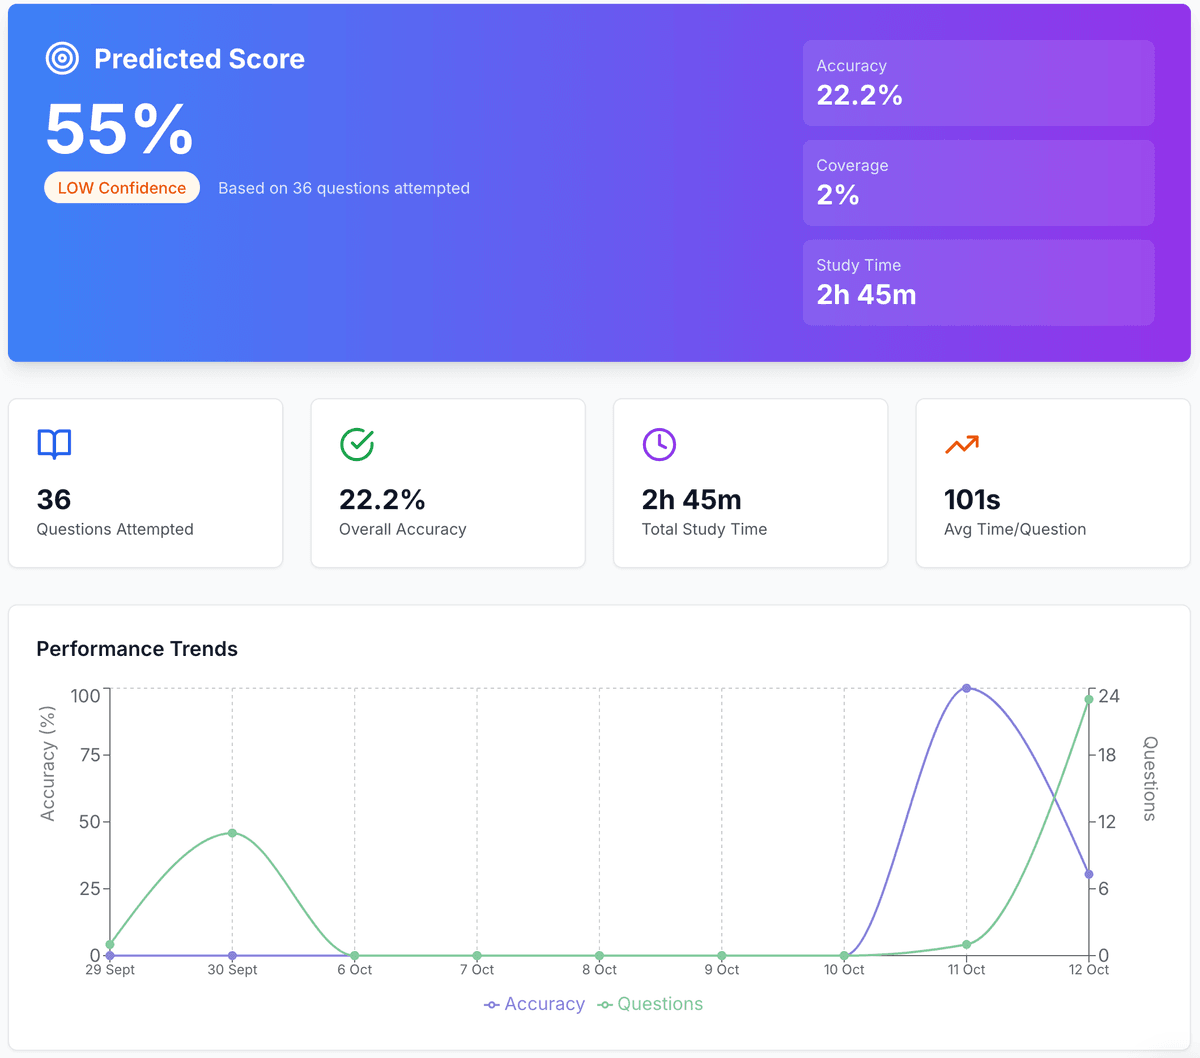Click the Accuracy legend marker icon
The image size is (1200, 1058).
click(491, 1005)
